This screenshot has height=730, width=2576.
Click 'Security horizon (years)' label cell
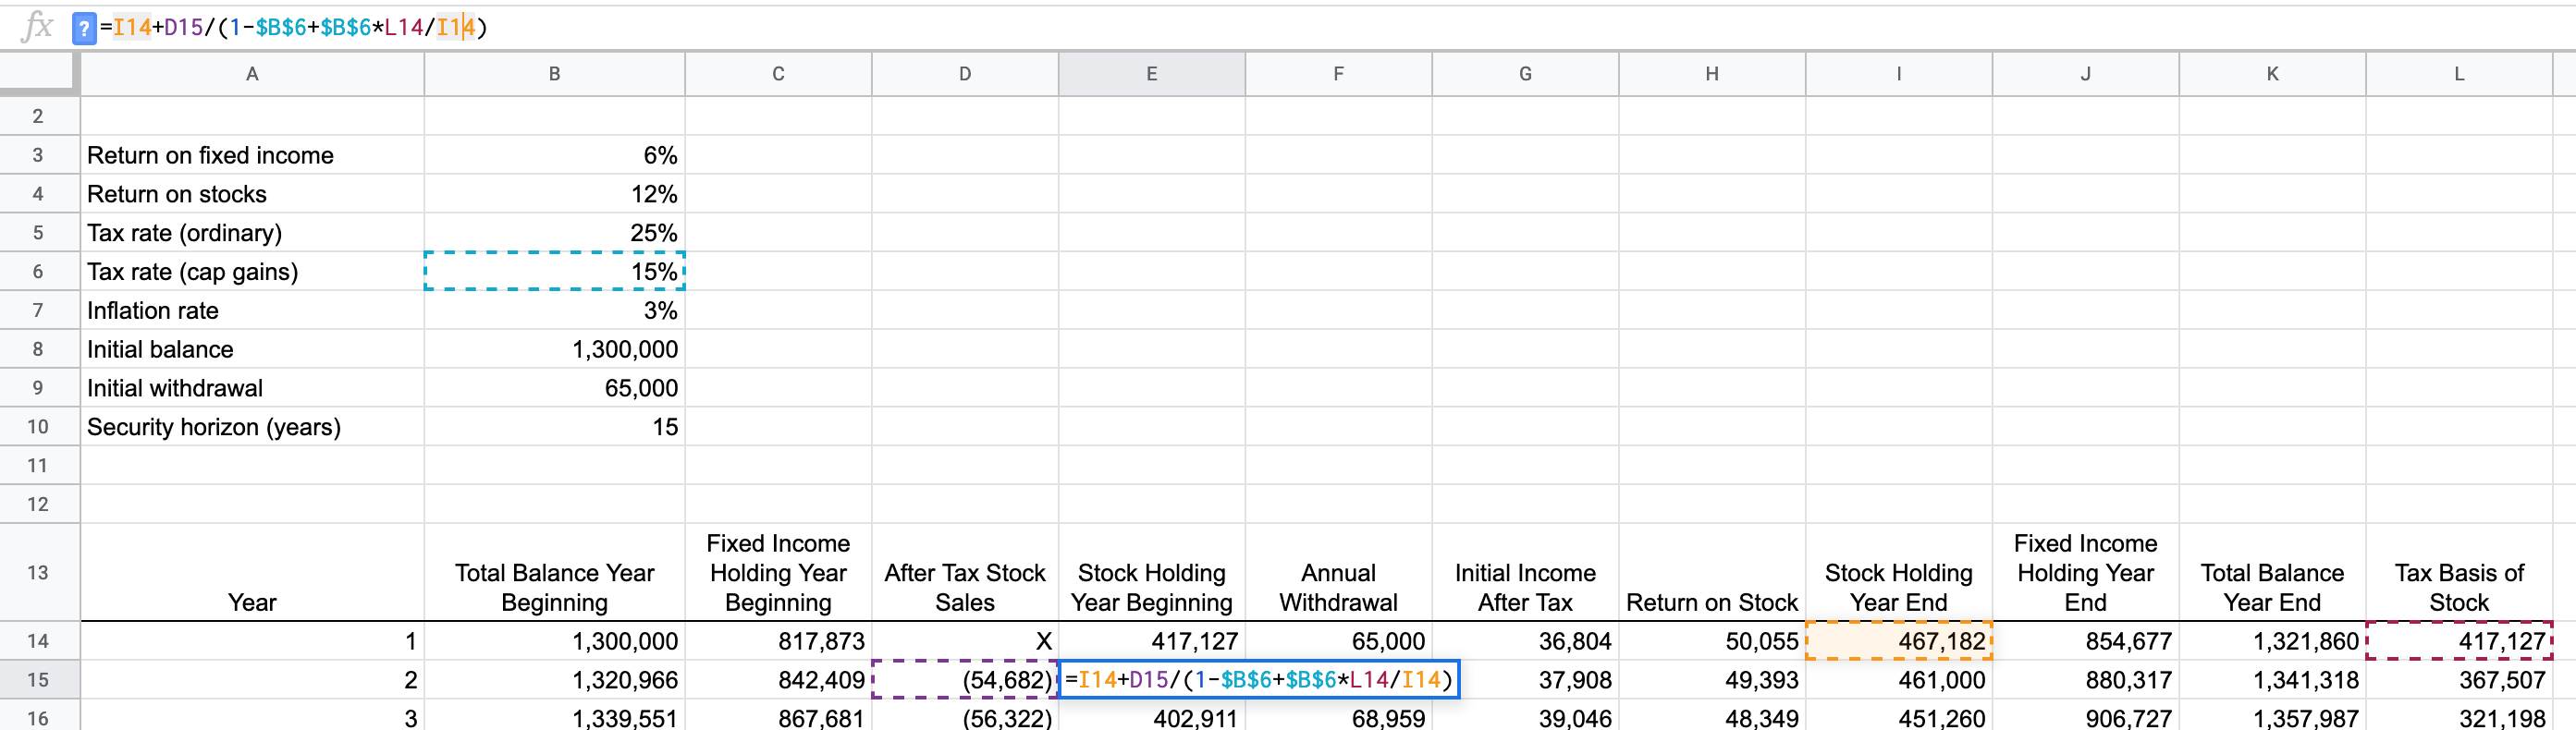pos(252,427)
